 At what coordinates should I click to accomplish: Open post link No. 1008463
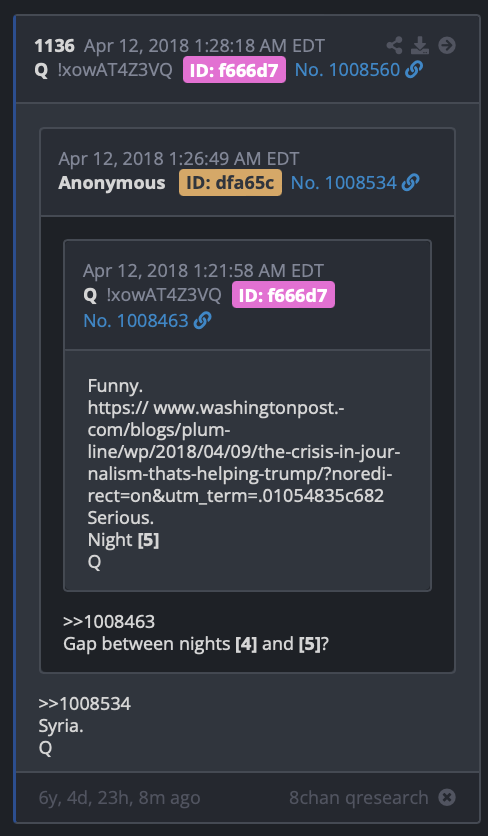click(x=136, y=320)
